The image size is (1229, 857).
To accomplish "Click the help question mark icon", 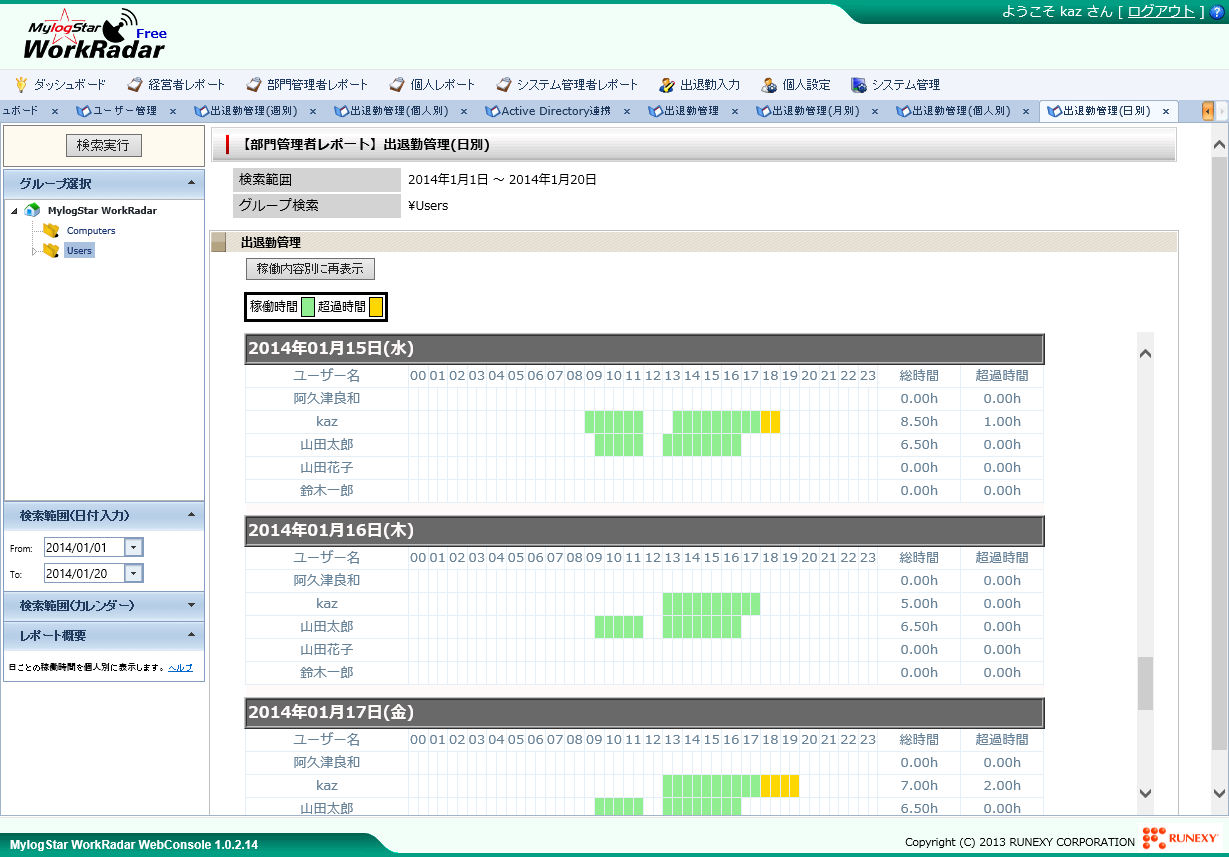I will 1217,12.
